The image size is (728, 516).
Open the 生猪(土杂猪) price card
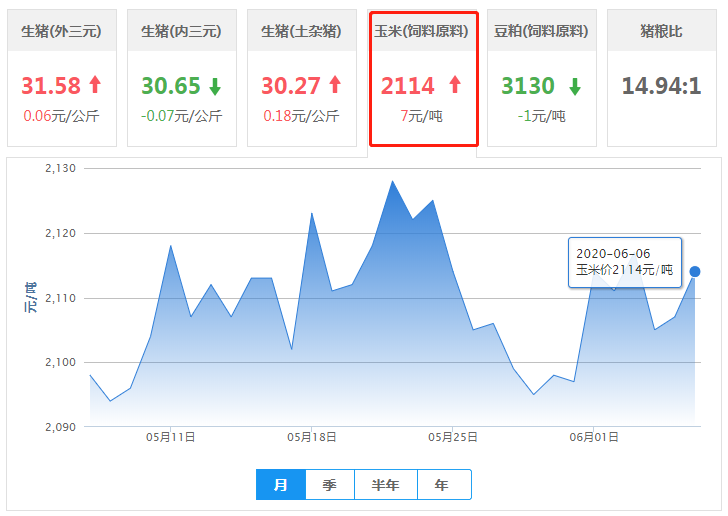pyautogui.click(x=302, y=78)
